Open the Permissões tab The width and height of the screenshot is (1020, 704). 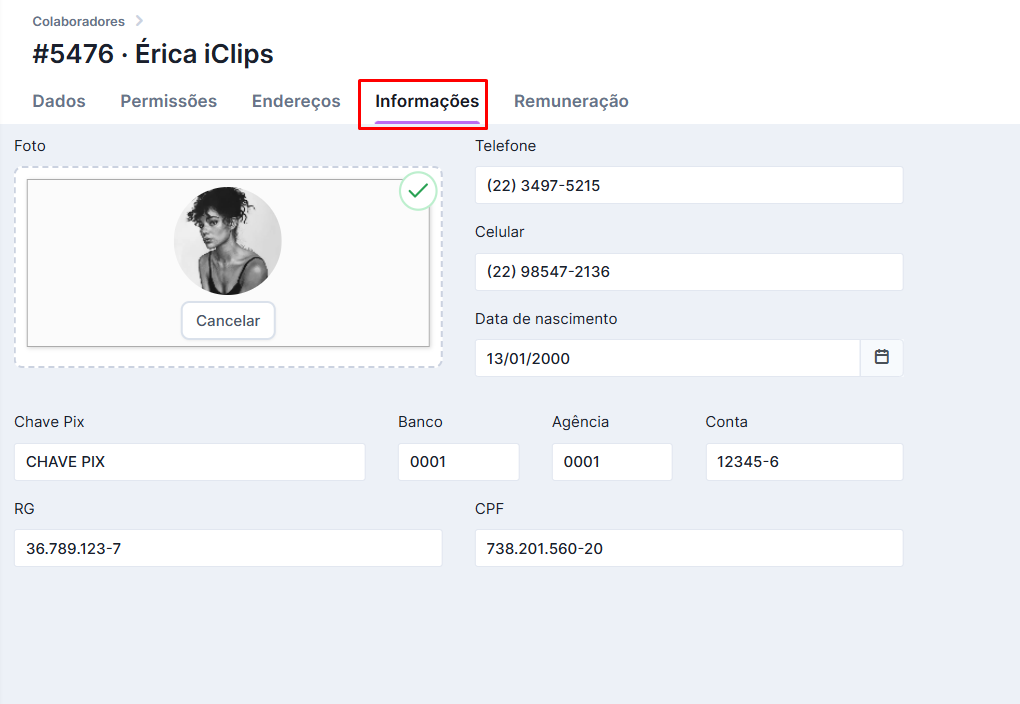(x=168, y=101)
